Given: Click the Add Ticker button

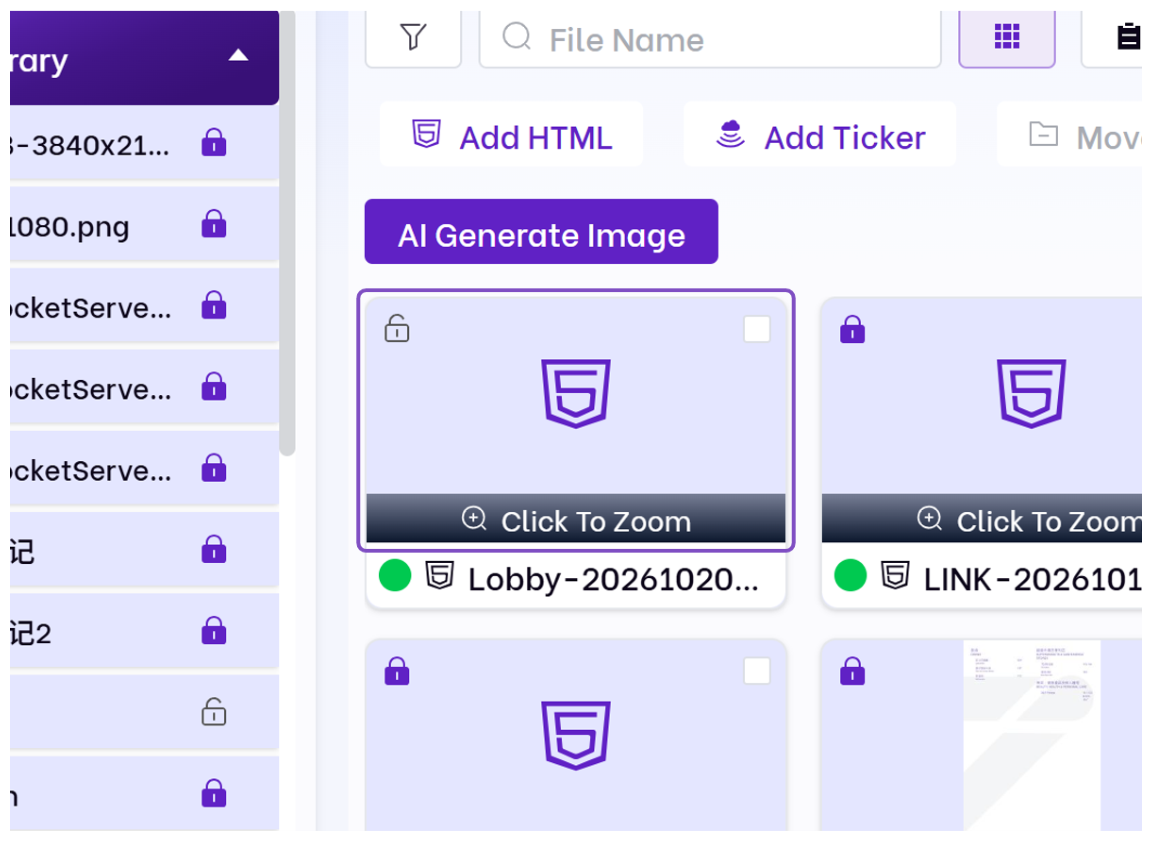Looking at the screenshot, I should click(820, 136).
